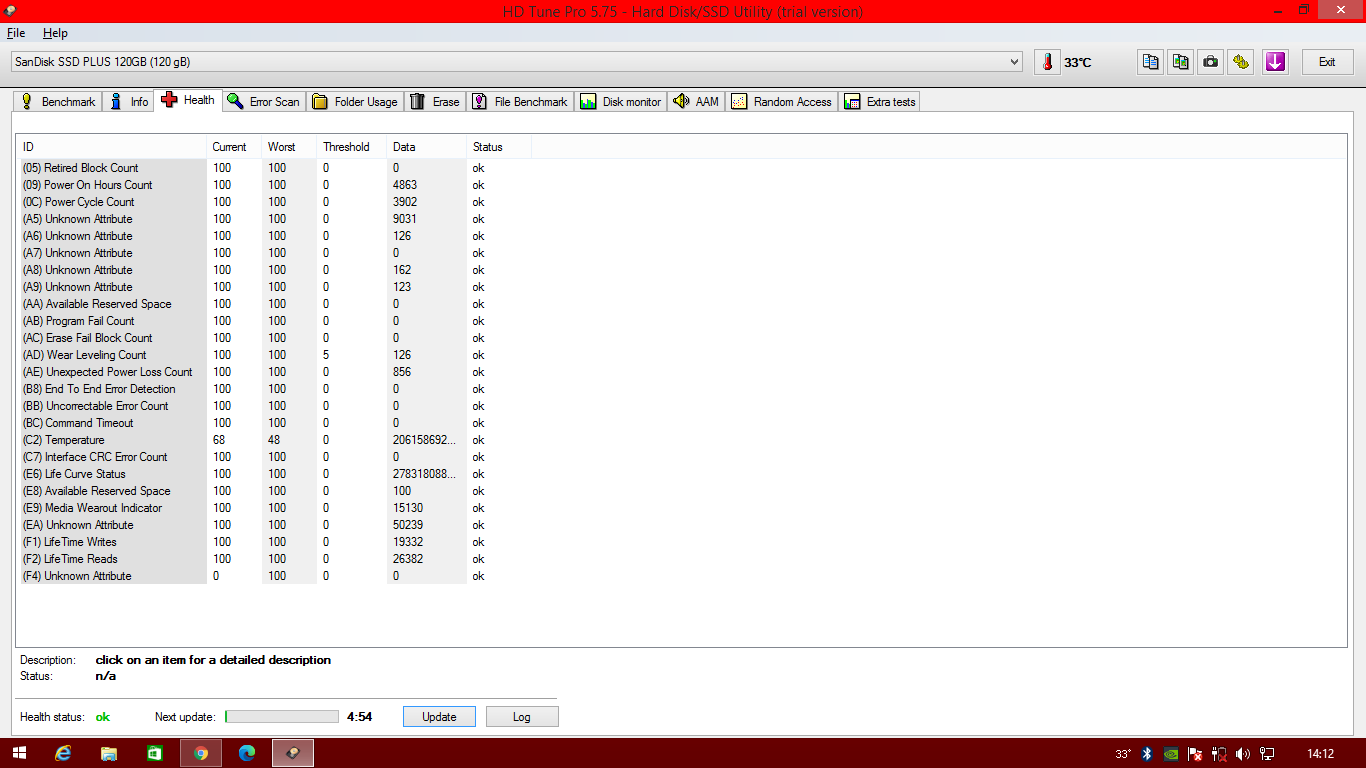
Task: Select the Power Cycle Count attribute
Action: coord(275,202)
